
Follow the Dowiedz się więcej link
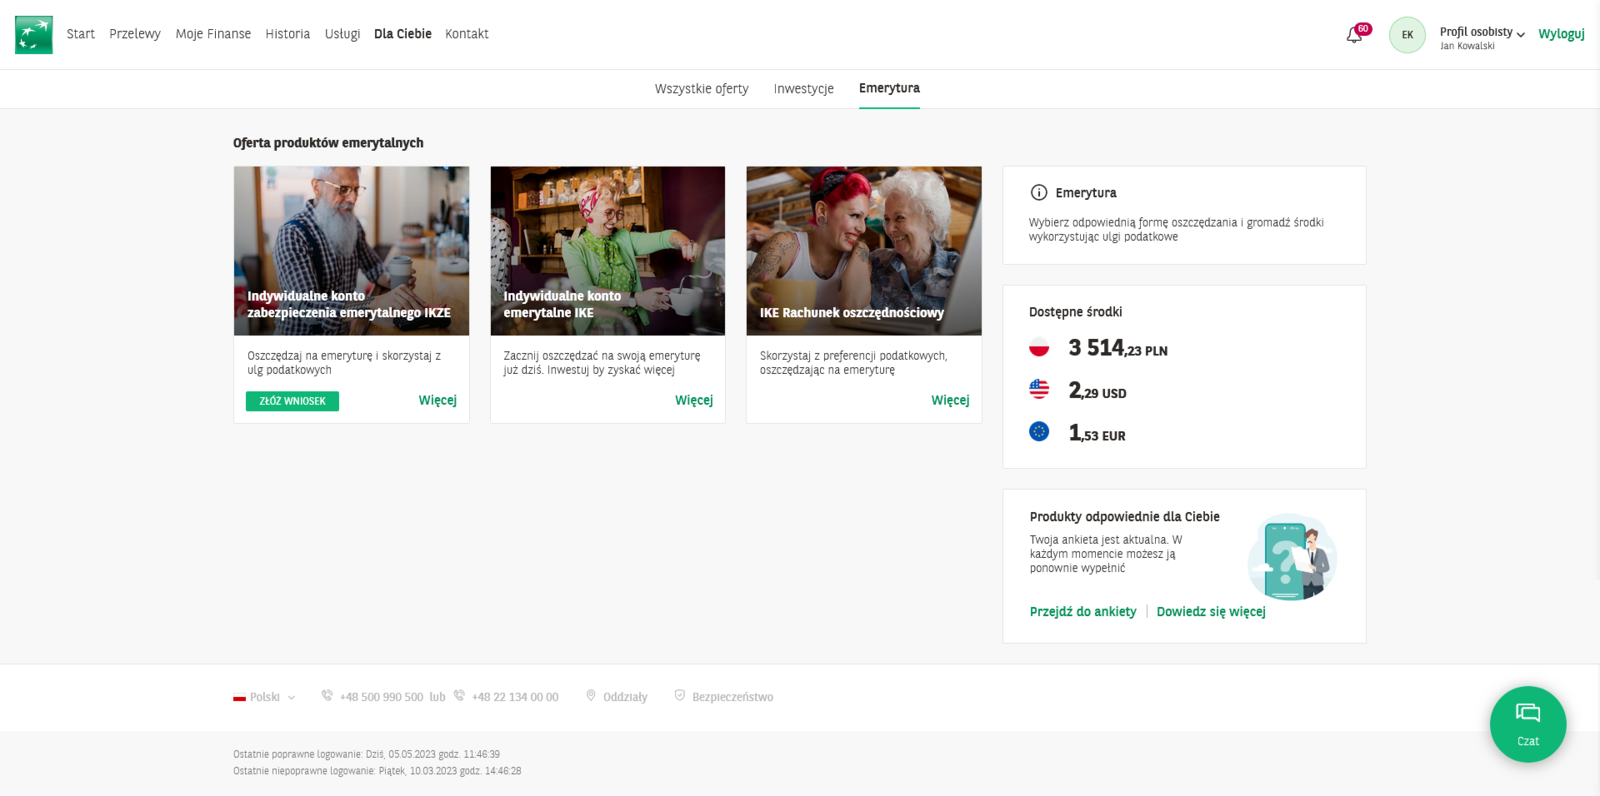(x=1211, y=612)
